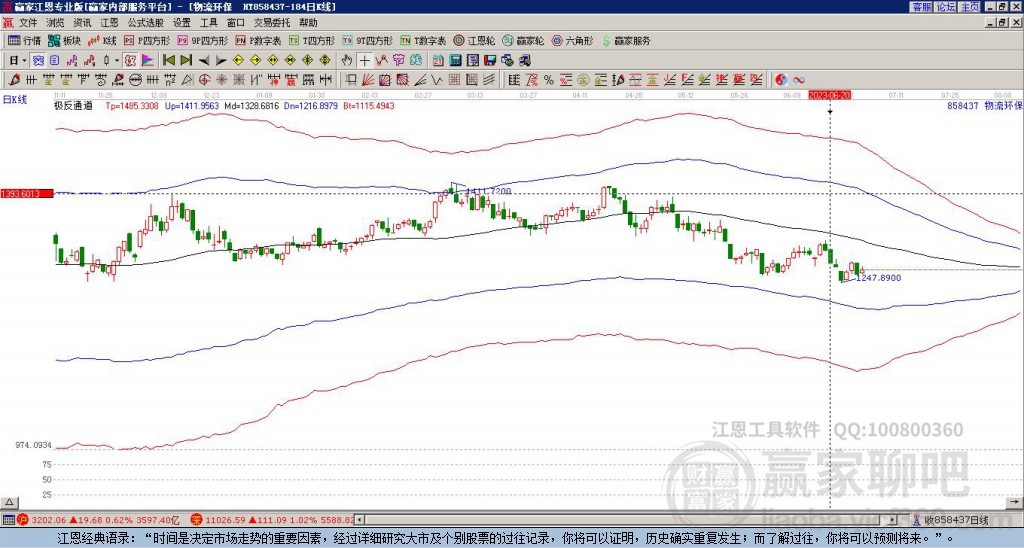1024x548 pixels.
Task: Click the blue infinity symbol icon
Action: [x=799, y=80]
